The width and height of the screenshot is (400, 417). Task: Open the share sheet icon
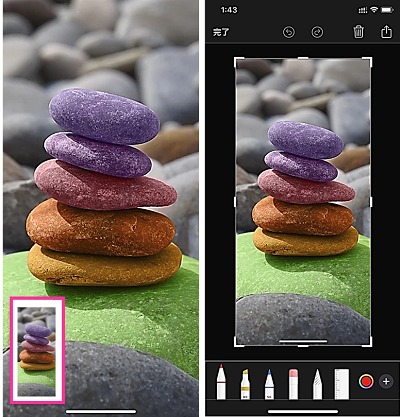386,32
